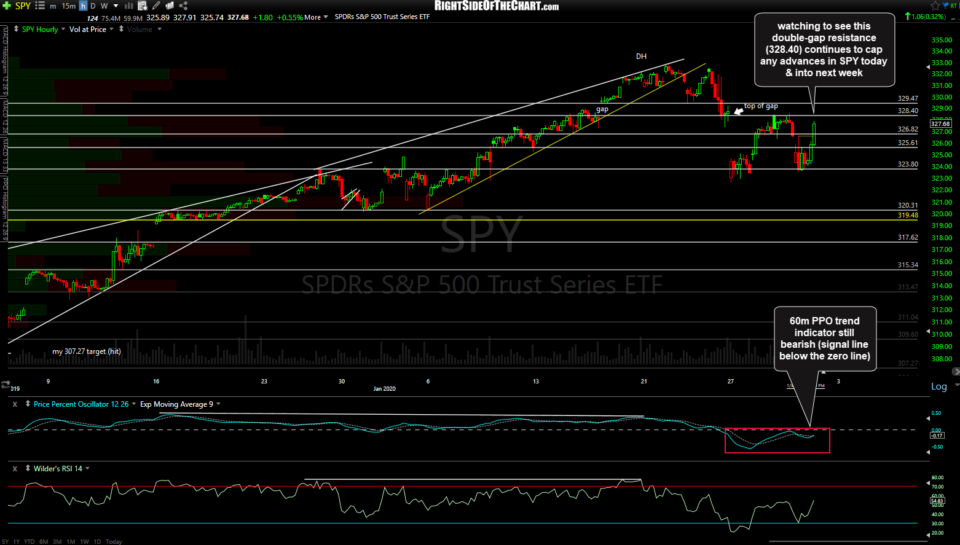Viewport: 960px width, 545px height.
Task: Open the Volume indicator dropdown
Action: (159, 29)
